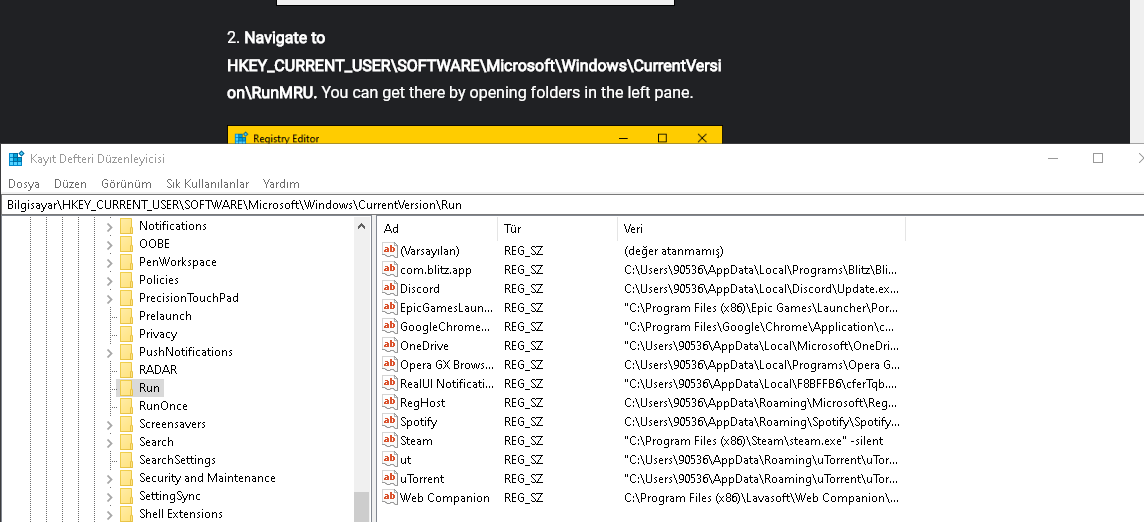Click the Web Companion value icon
The height and width of the screenshot is (522, 1144).
(390, 497)
